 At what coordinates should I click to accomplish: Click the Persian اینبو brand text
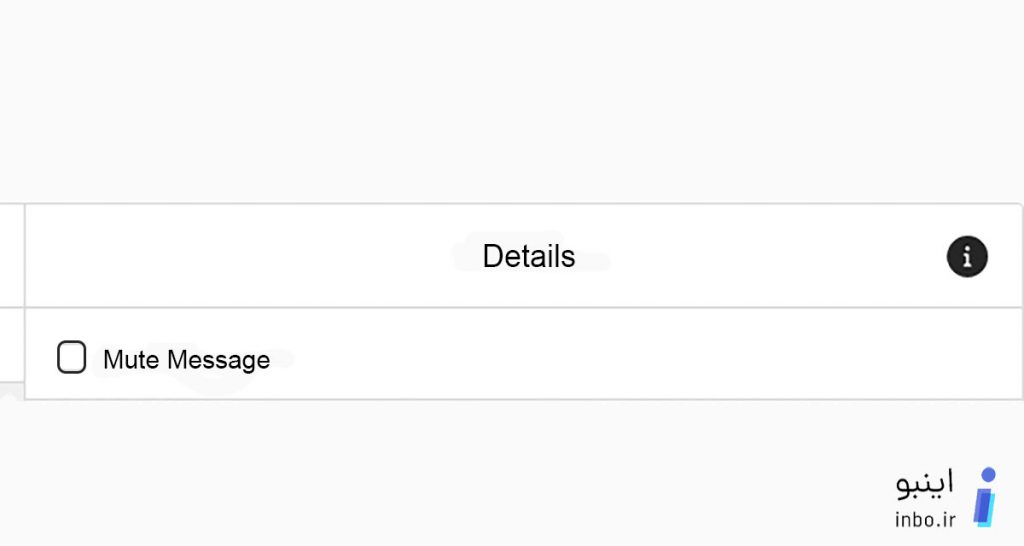(x=925, y=483)
